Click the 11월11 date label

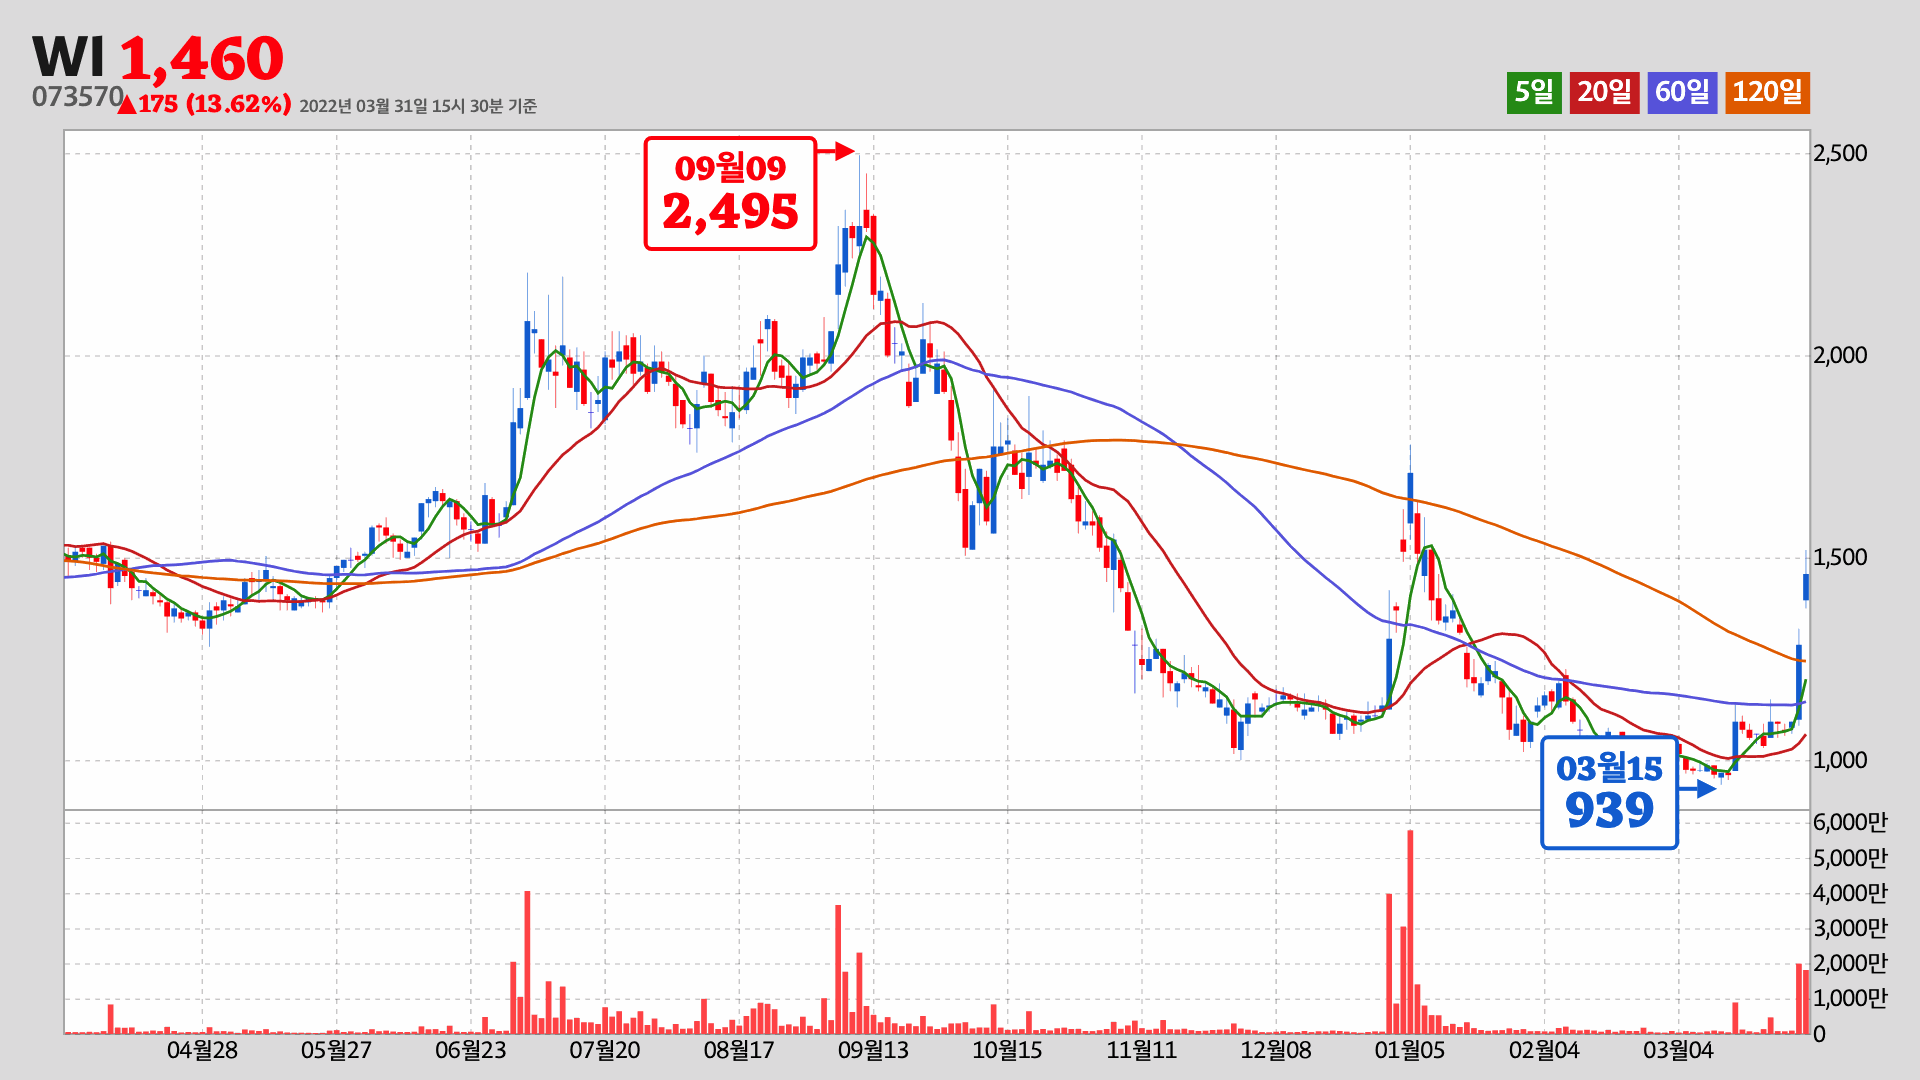click(x=1141, y=1050)
